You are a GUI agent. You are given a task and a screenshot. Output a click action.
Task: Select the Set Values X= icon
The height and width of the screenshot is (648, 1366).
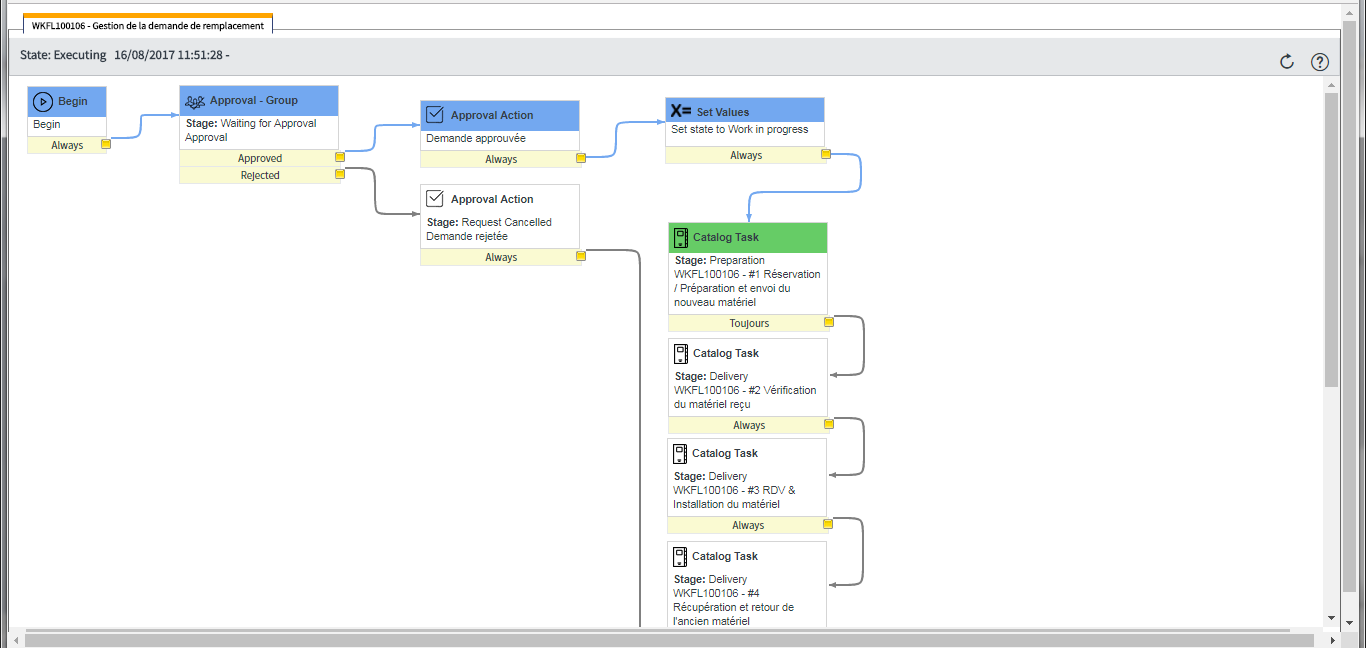[681, 111]
